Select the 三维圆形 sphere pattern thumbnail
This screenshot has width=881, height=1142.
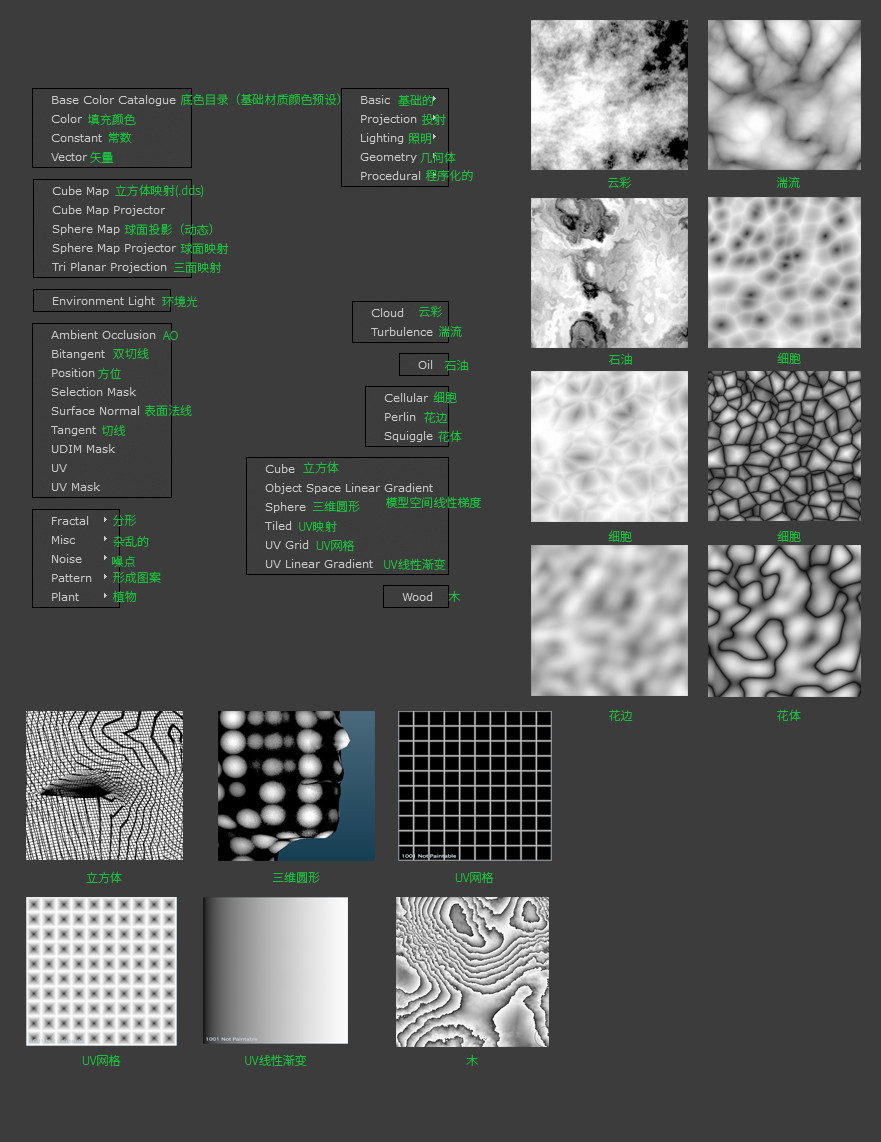click(296, 785)
